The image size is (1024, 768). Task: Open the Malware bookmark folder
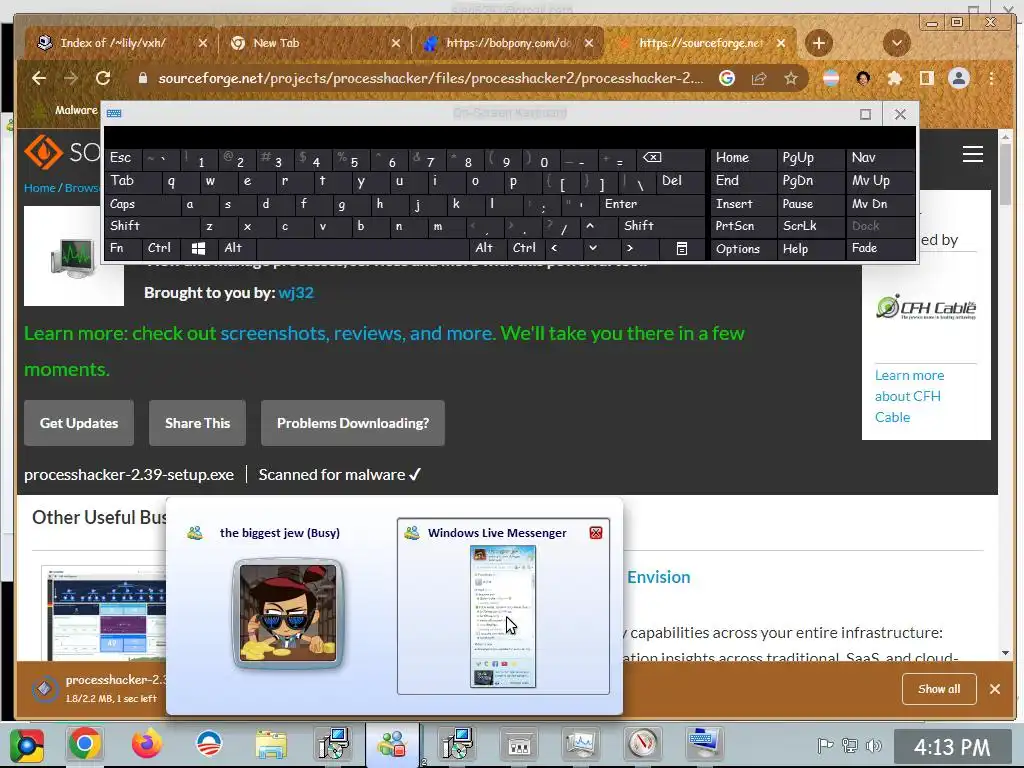(67, 110)
